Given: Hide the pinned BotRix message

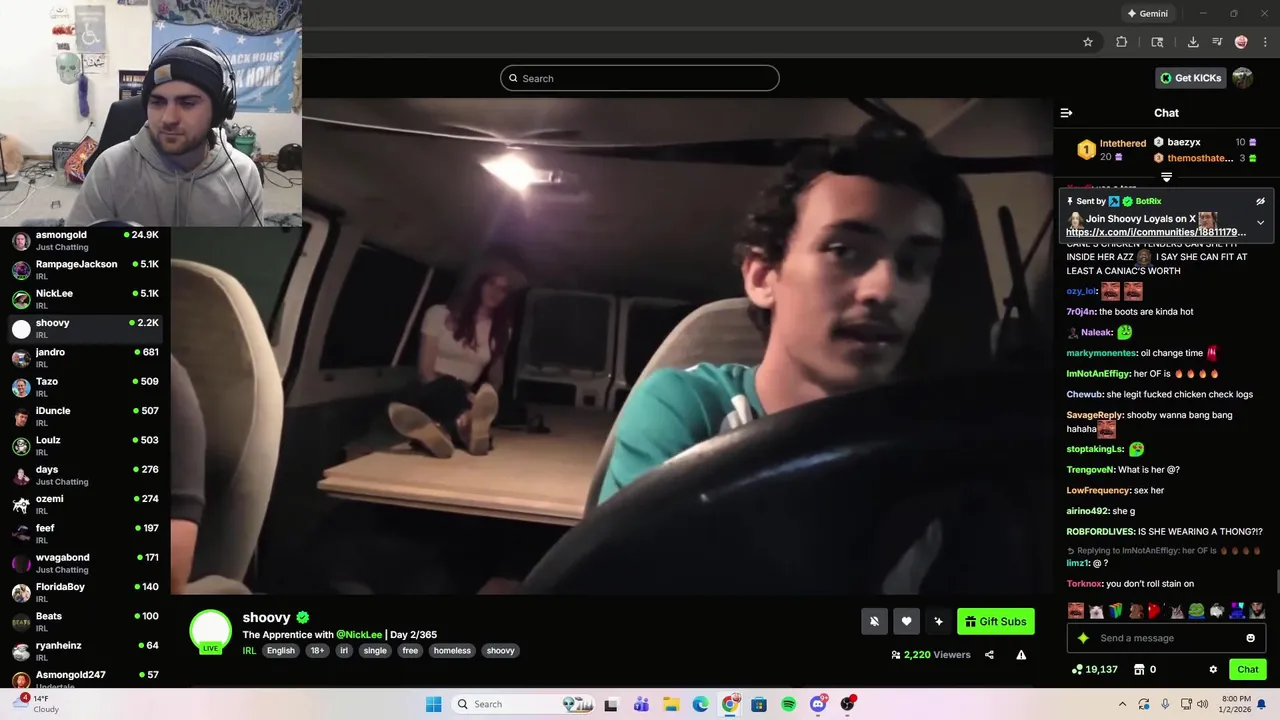Looking at the screenshot, I should point(1260,201).
